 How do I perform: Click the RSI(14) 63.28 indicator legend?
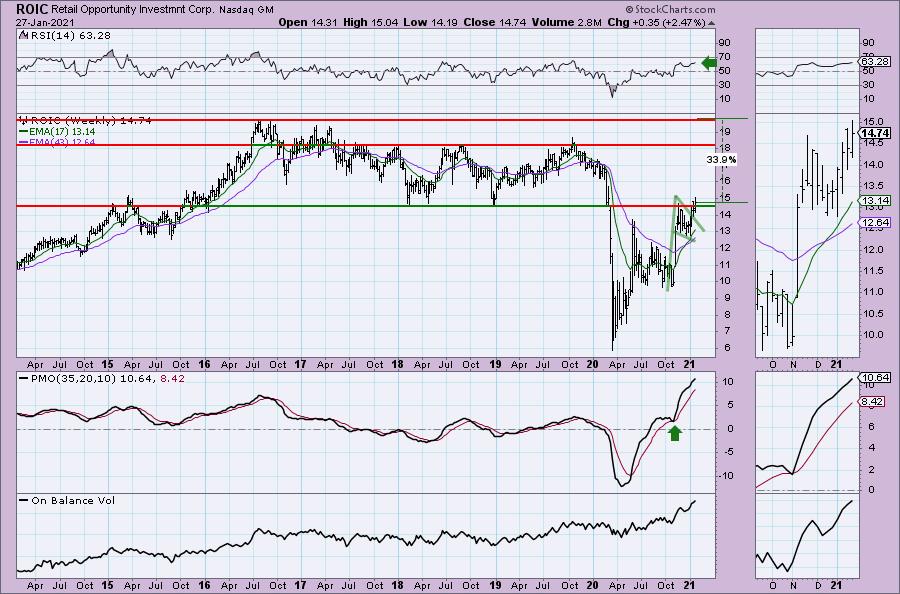pos(64,36)
